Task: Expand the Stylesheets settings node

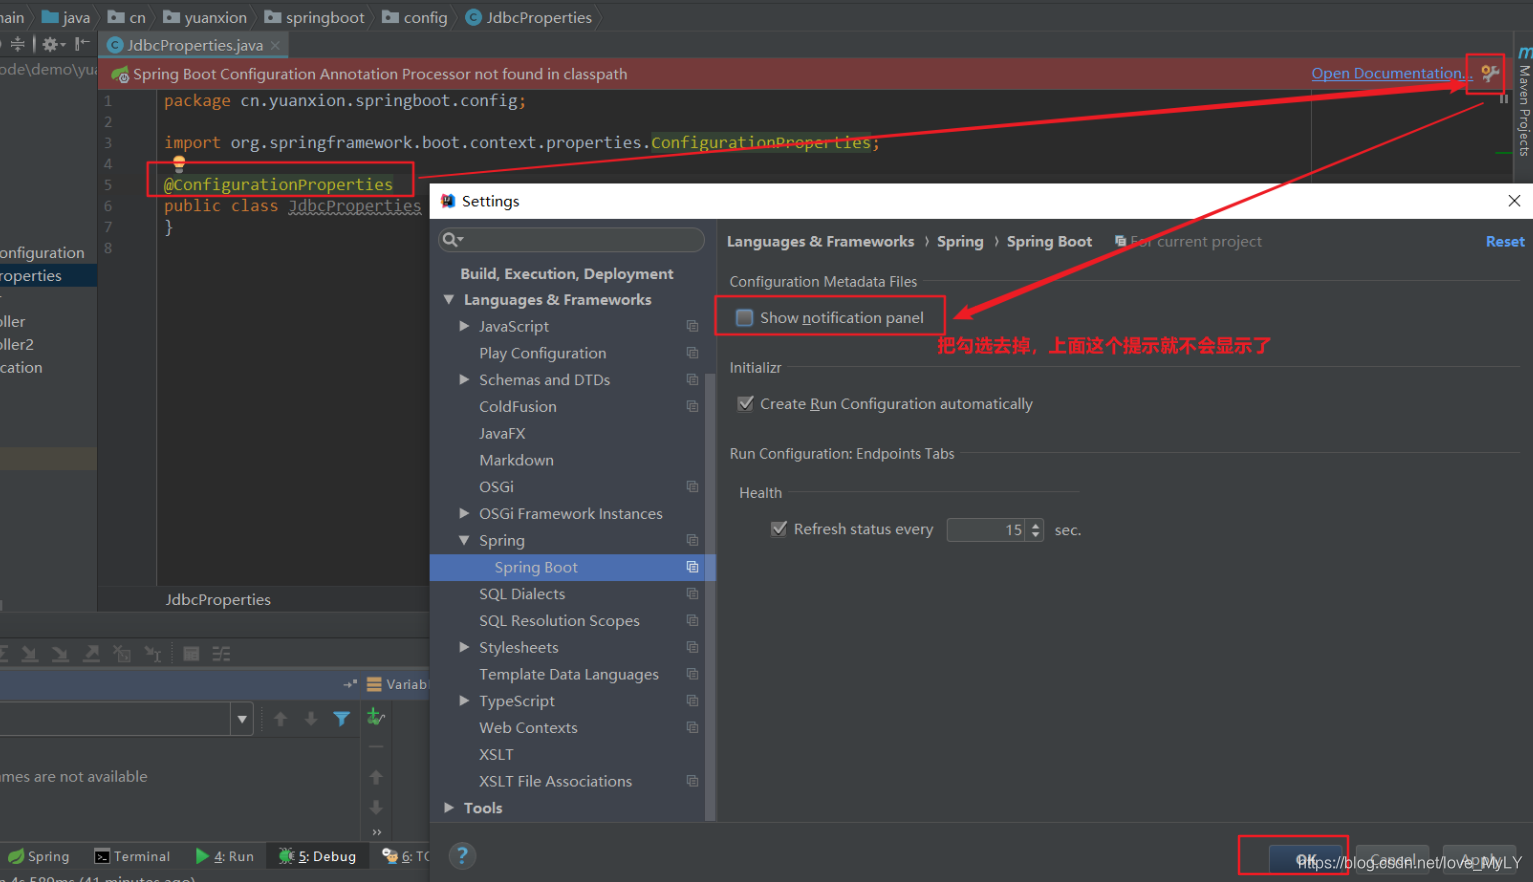Action: pyautogui.click(x=464, y=648)
